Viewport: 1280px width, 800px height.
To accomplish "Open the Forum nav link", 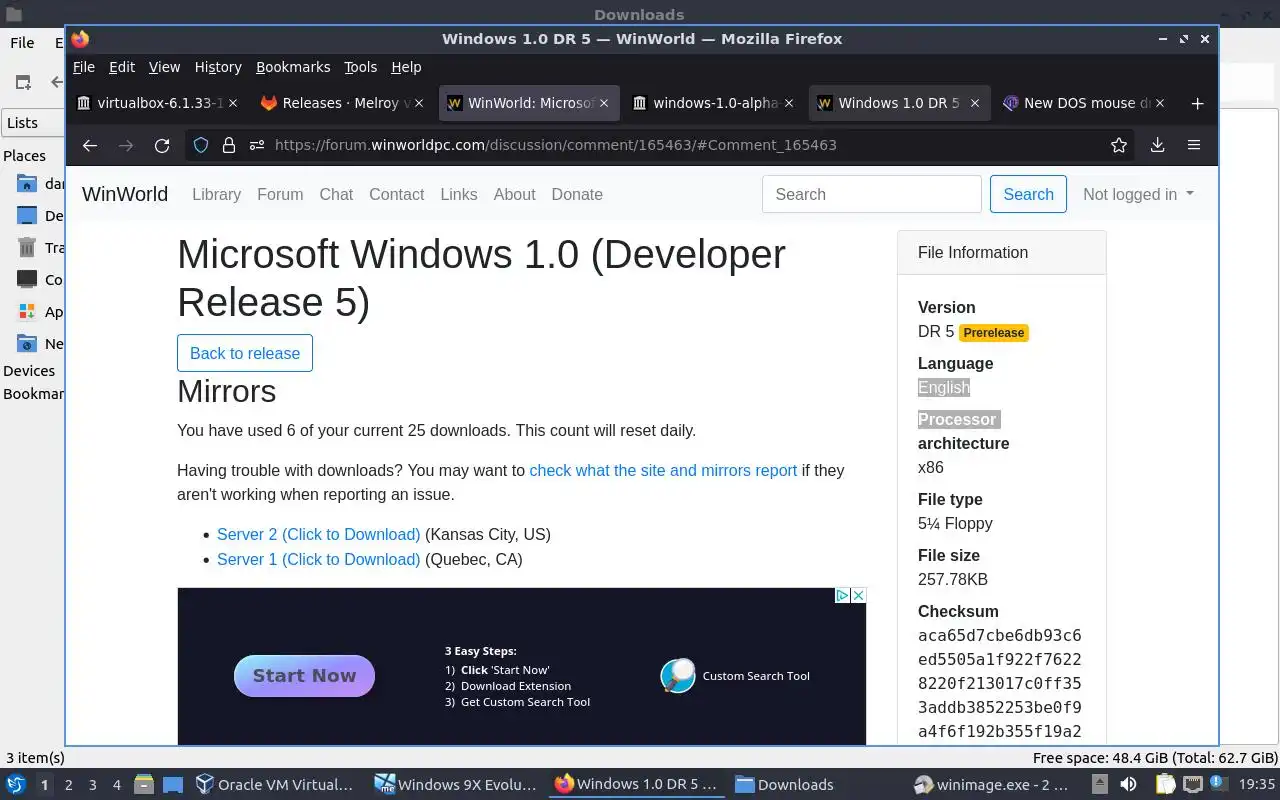I will tap(280, 194).
